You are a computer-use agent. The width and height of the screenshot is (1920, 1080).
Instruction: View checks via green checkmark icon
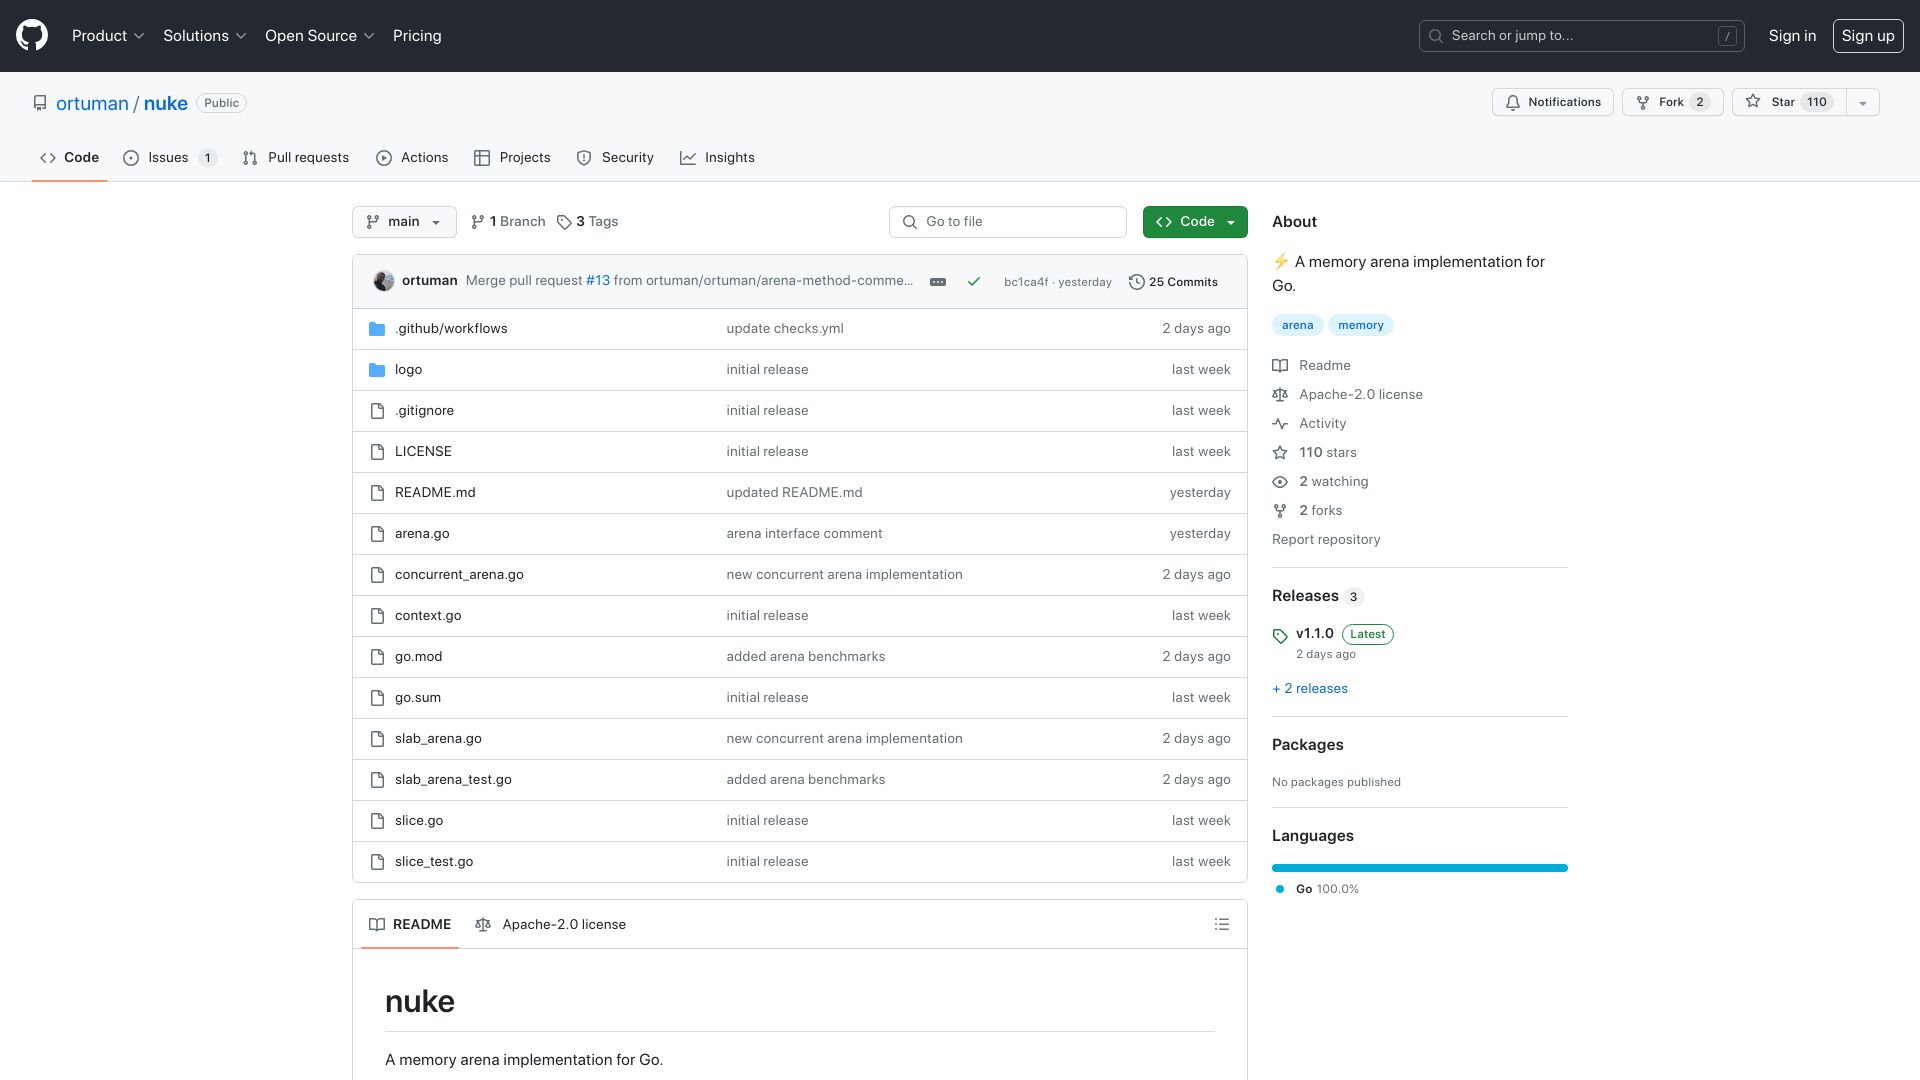pos(974,282)
